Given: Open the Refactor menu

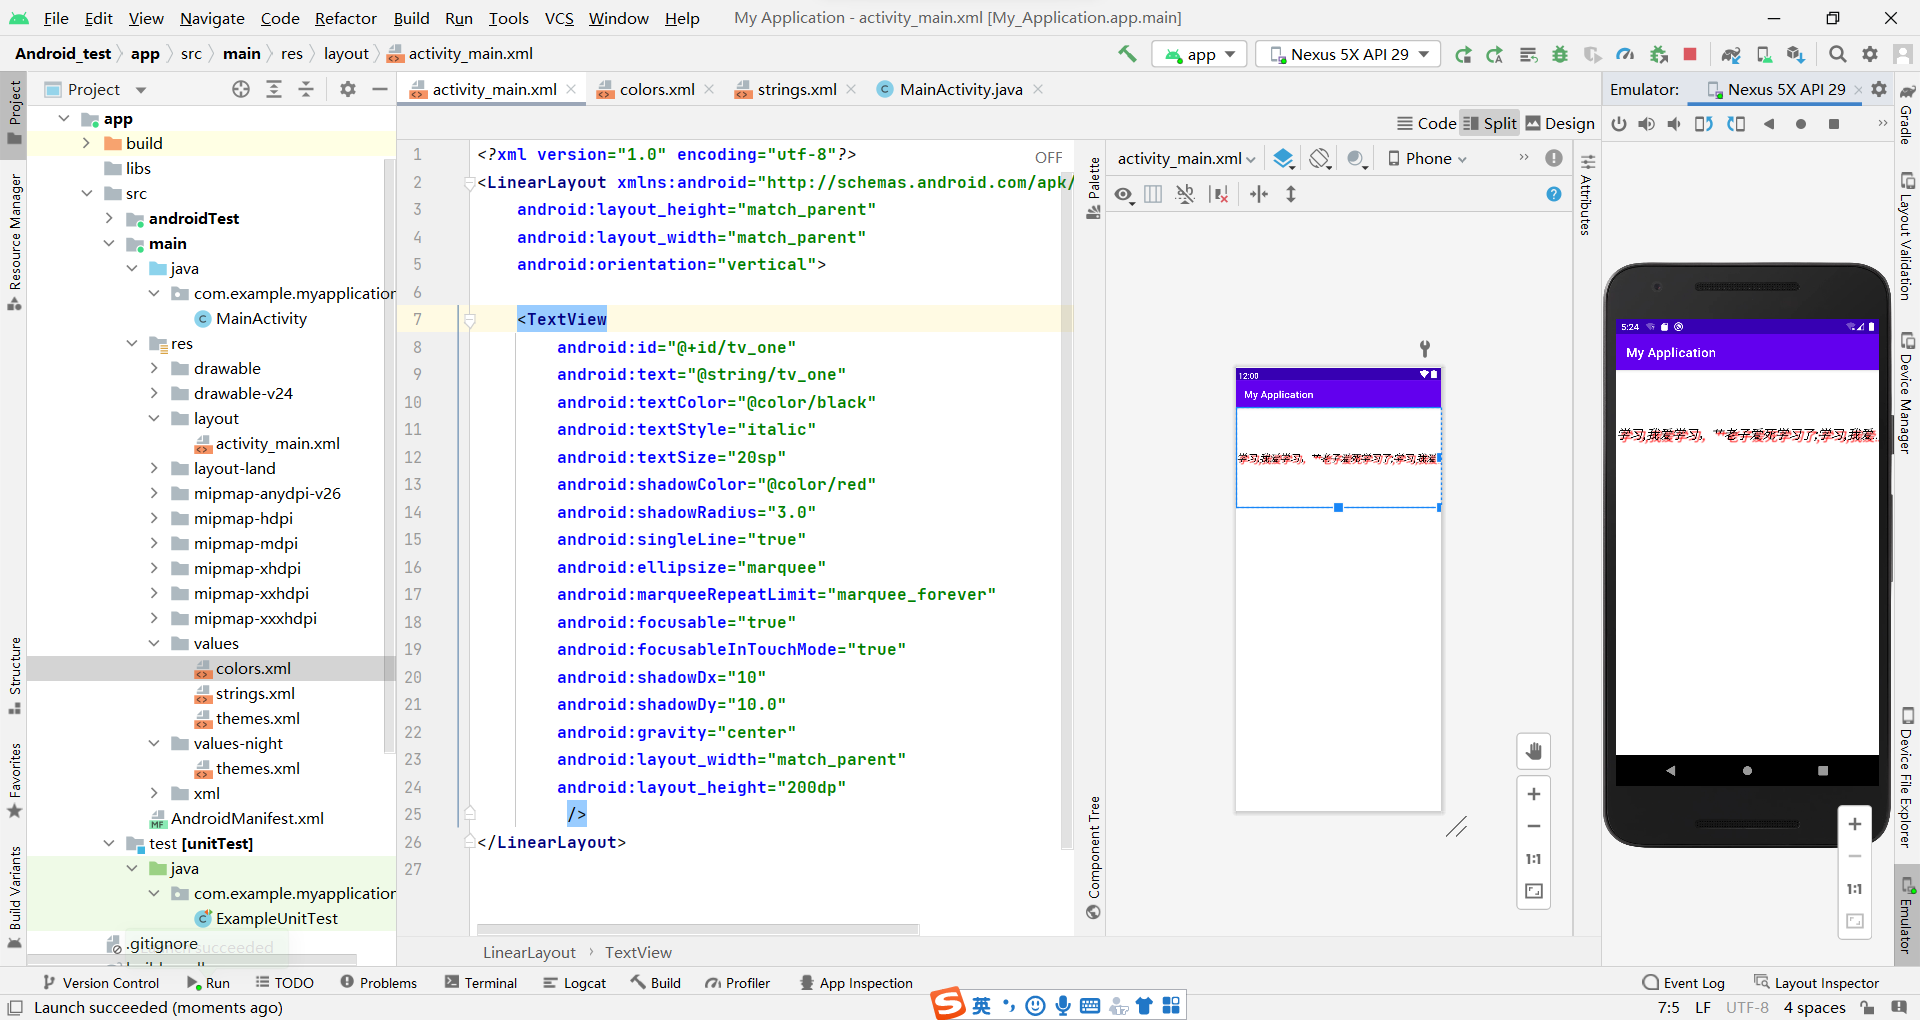Looking at the screenshot, I should (345, 18).
